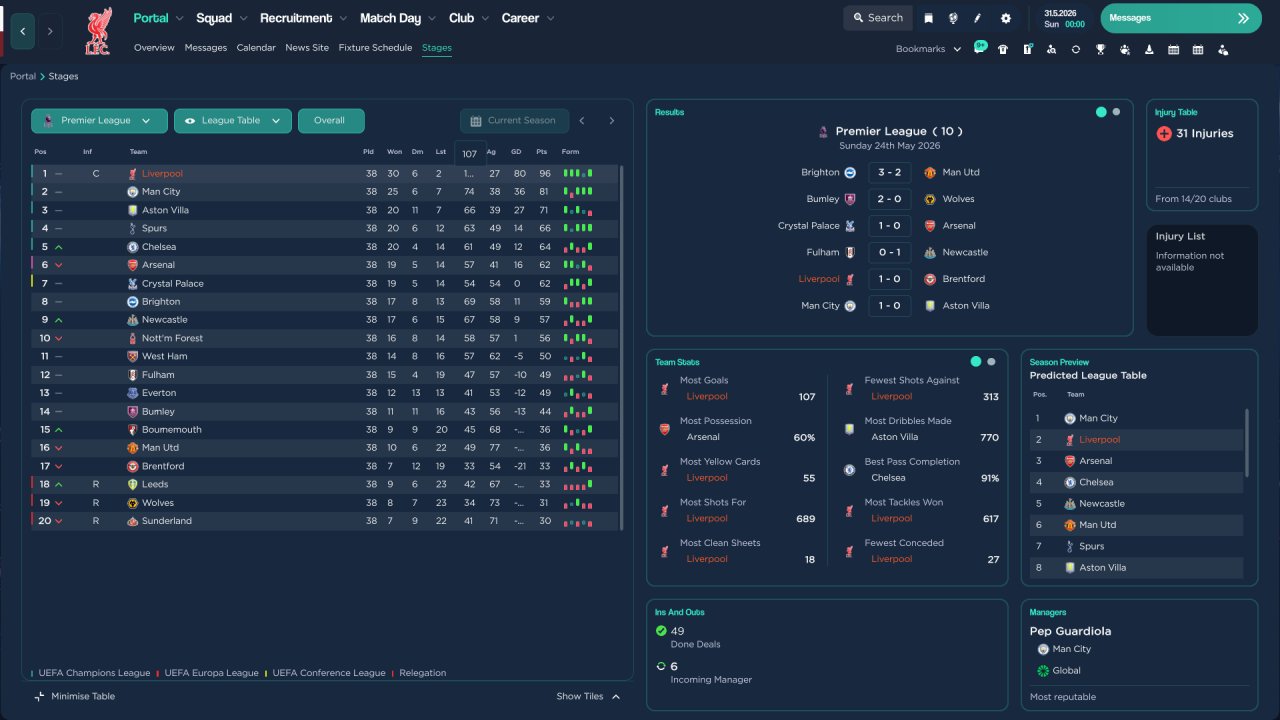The height and width of the screenshot is (720, 1280).
Task: Click Minimise Table
Action: (75, 696)
